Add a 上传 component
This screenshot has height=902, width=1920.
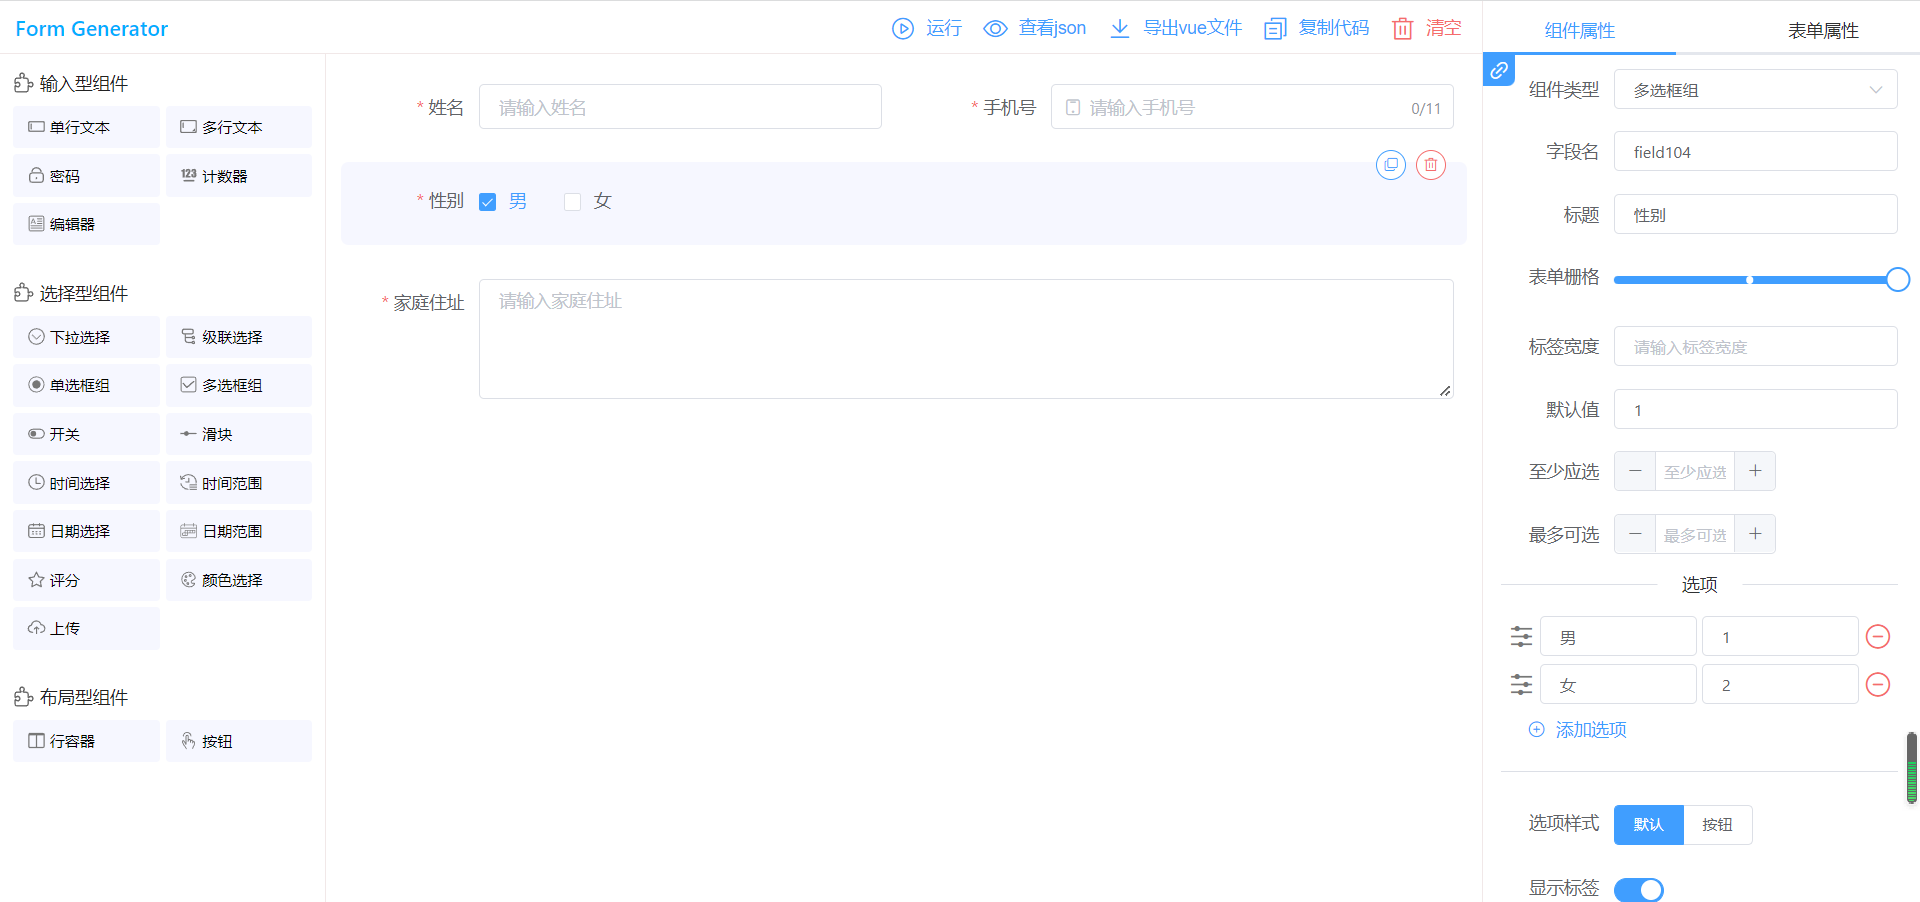coord(86,628)
